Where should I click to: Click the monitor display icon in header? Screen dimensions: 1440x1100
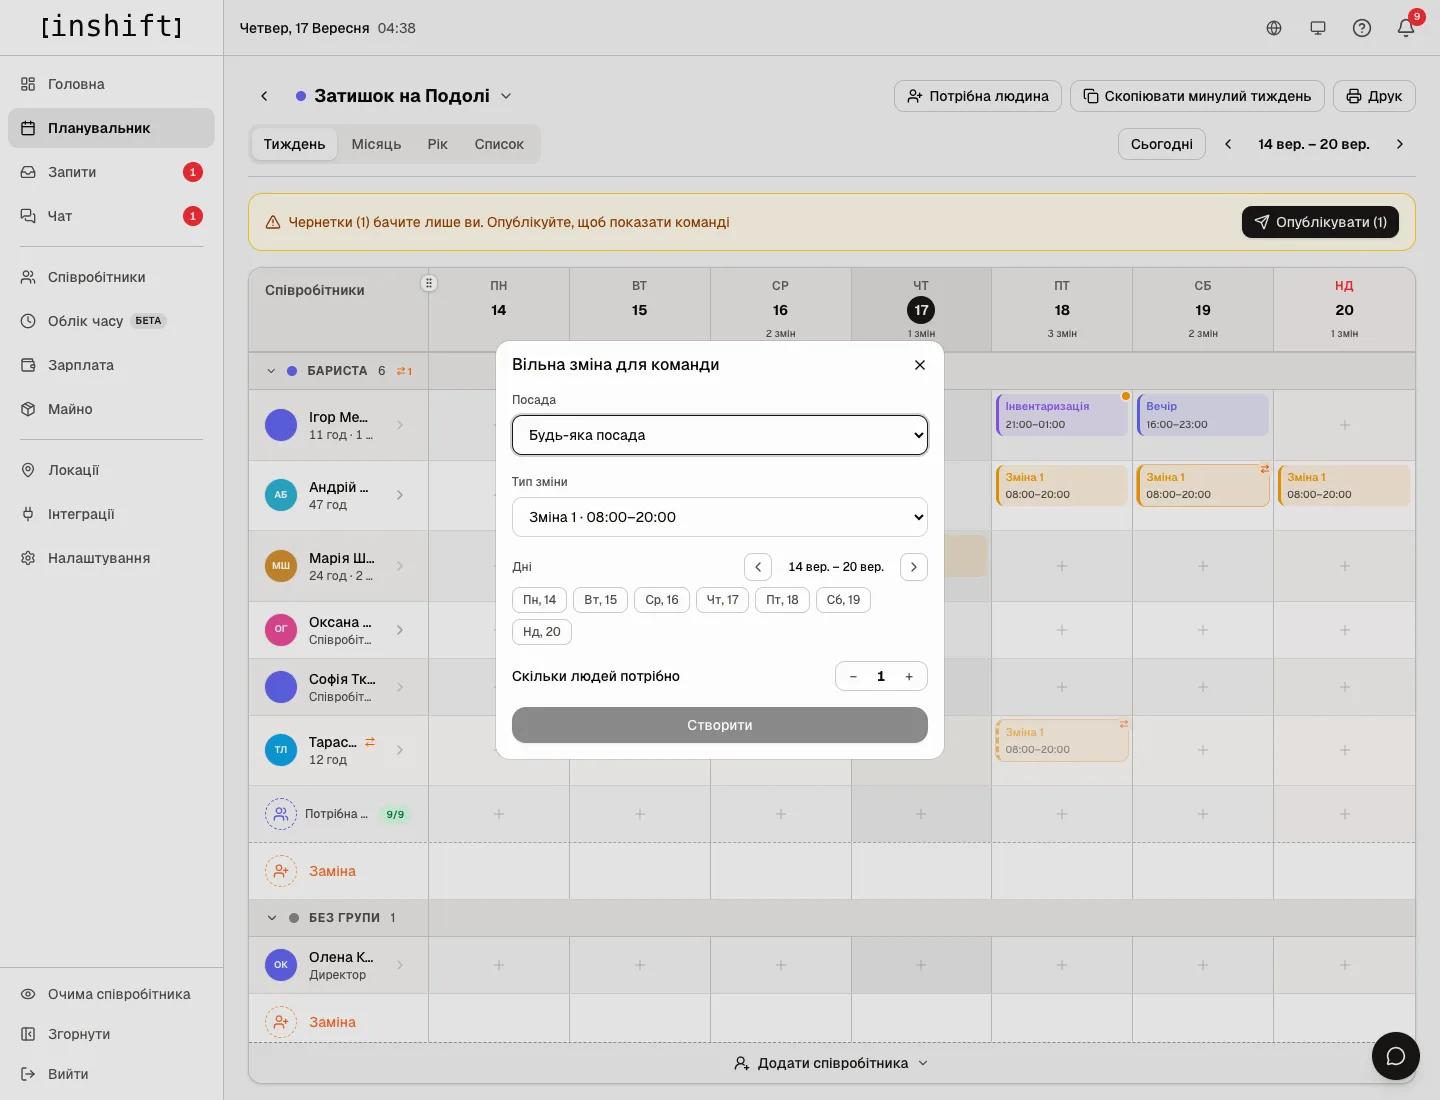(x=1318, y=28)
